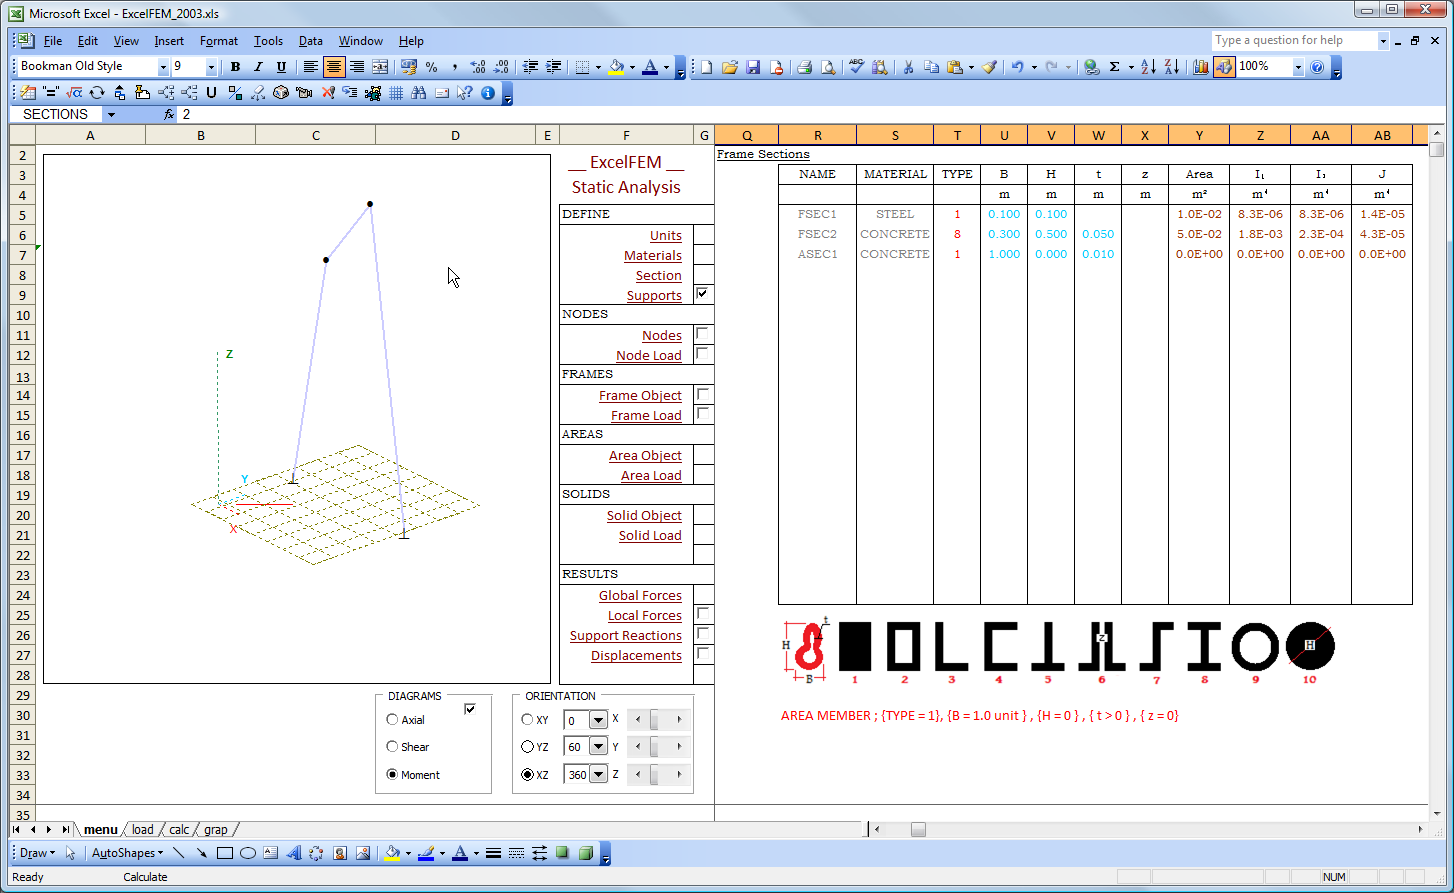
Task: Check the Displacements checkbox
Action: (x=703, y=654)
